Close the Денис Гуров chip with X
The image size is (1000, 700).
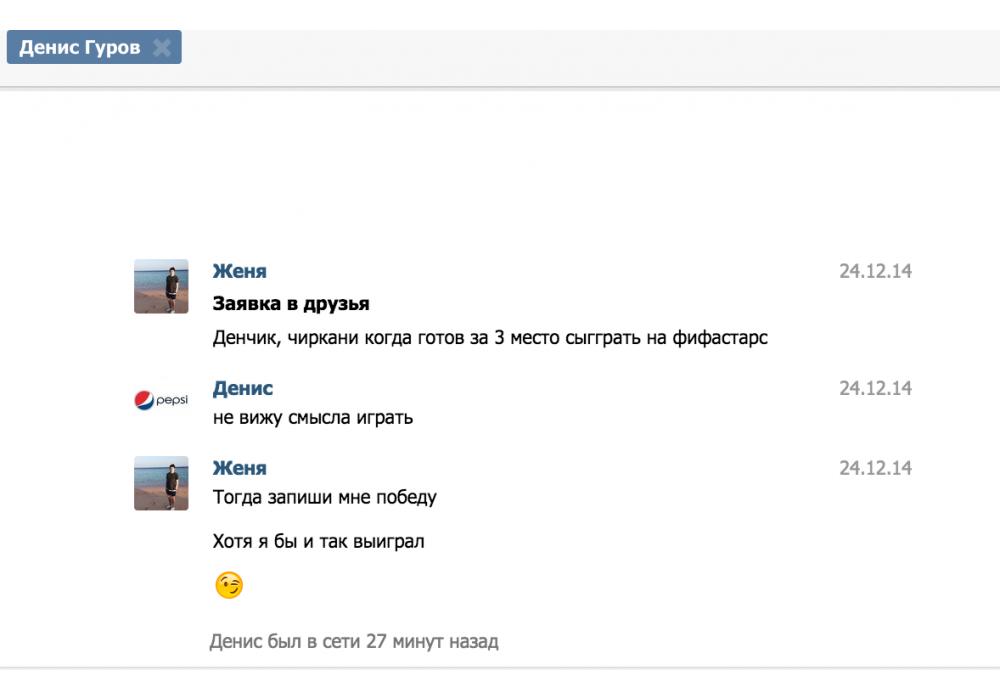point(162,47)
